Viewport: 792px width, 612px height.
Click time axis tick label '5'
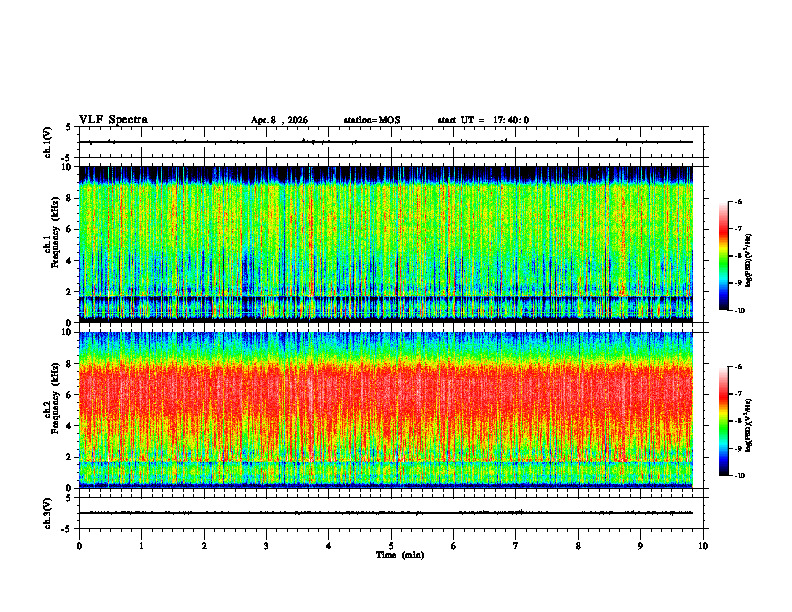[391, 546]
